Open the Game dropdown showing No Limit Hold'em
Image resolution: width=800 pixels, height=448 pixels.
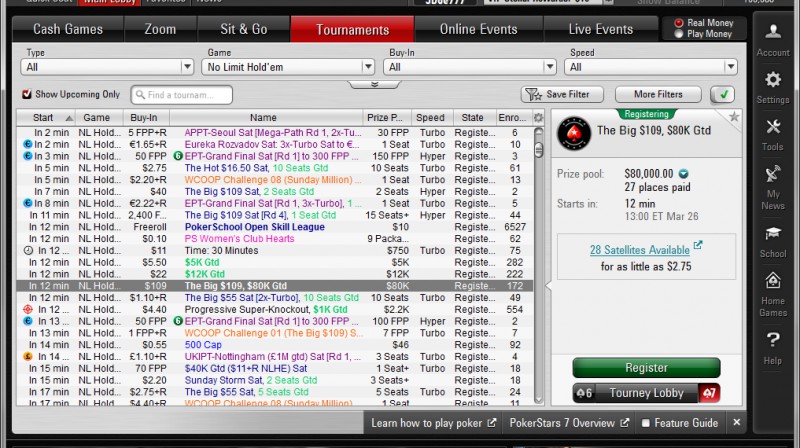pyautogui.click(x=288, y=67)
